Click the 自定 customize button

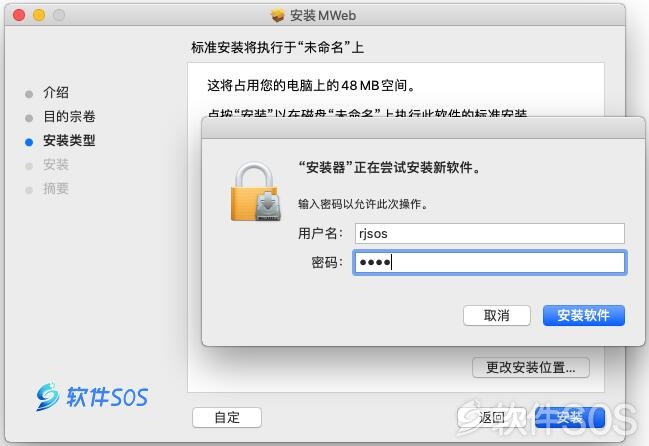coord(227,417)
